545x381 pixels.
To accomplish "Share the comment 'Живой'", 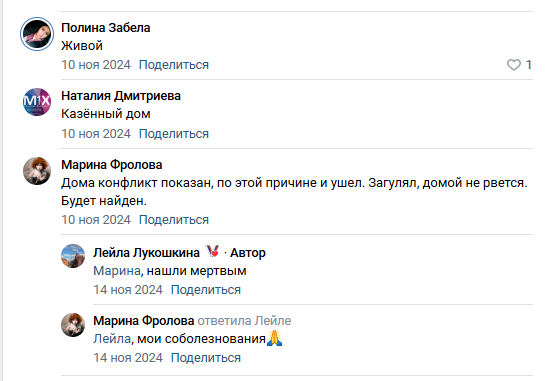I will coord(174,65).
